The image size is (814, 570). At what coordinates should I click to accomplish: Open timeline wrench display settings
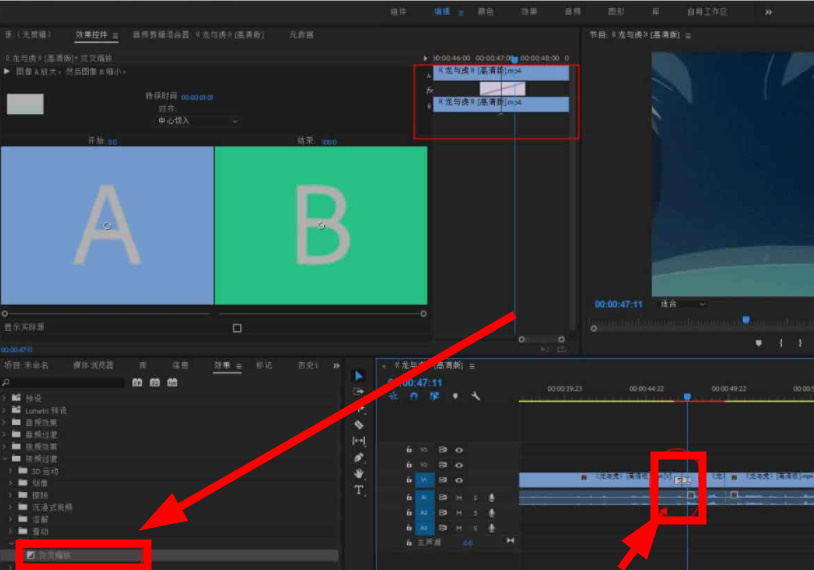pyautogui.click(x=476, y=396)
